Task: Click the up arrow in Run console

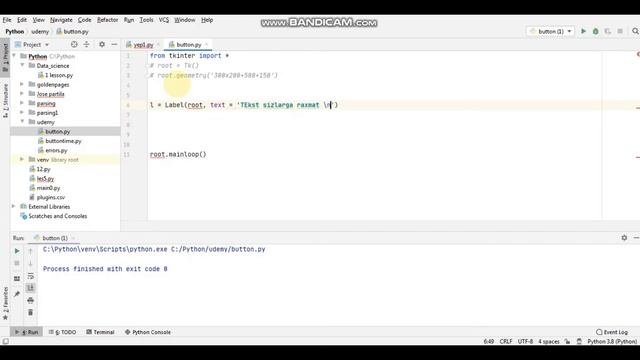Action: point(31,251)
